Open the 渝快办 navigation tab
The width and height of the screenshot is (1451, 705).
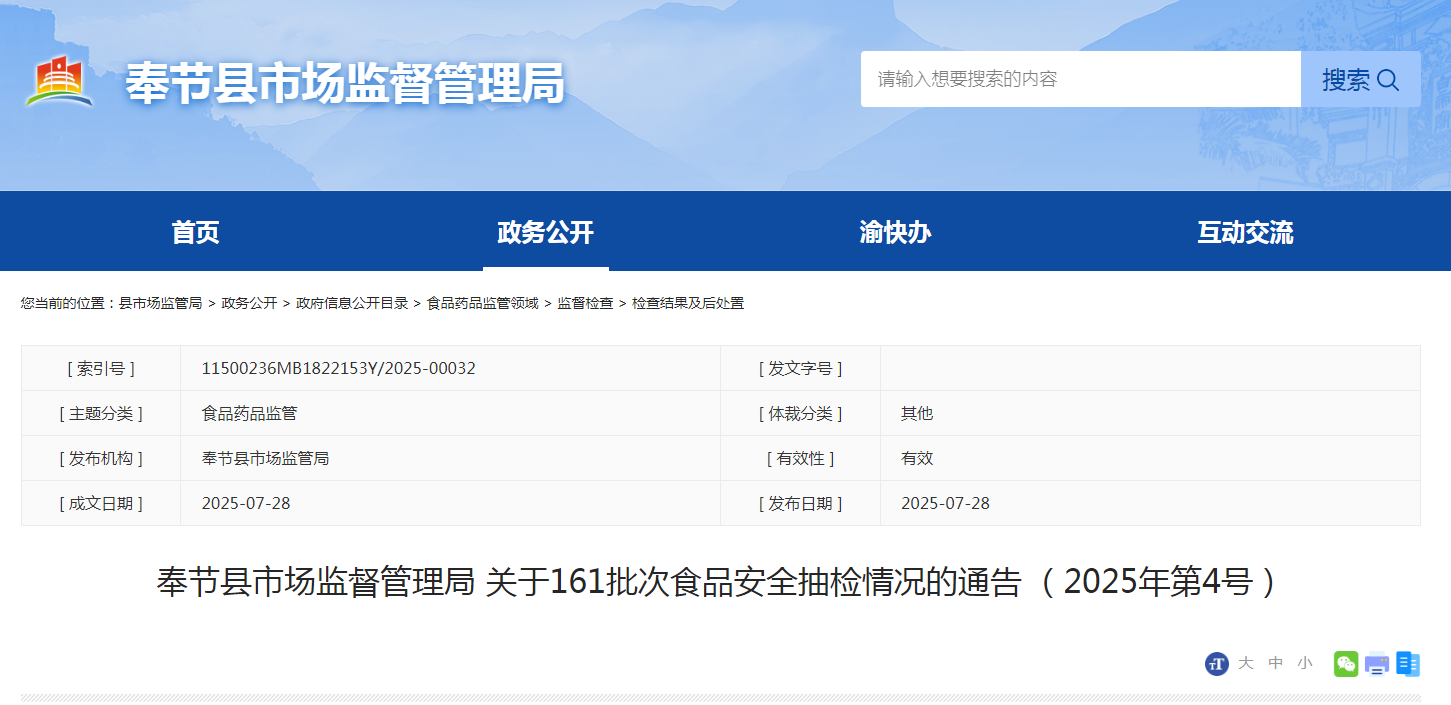(x=895, y=232)
